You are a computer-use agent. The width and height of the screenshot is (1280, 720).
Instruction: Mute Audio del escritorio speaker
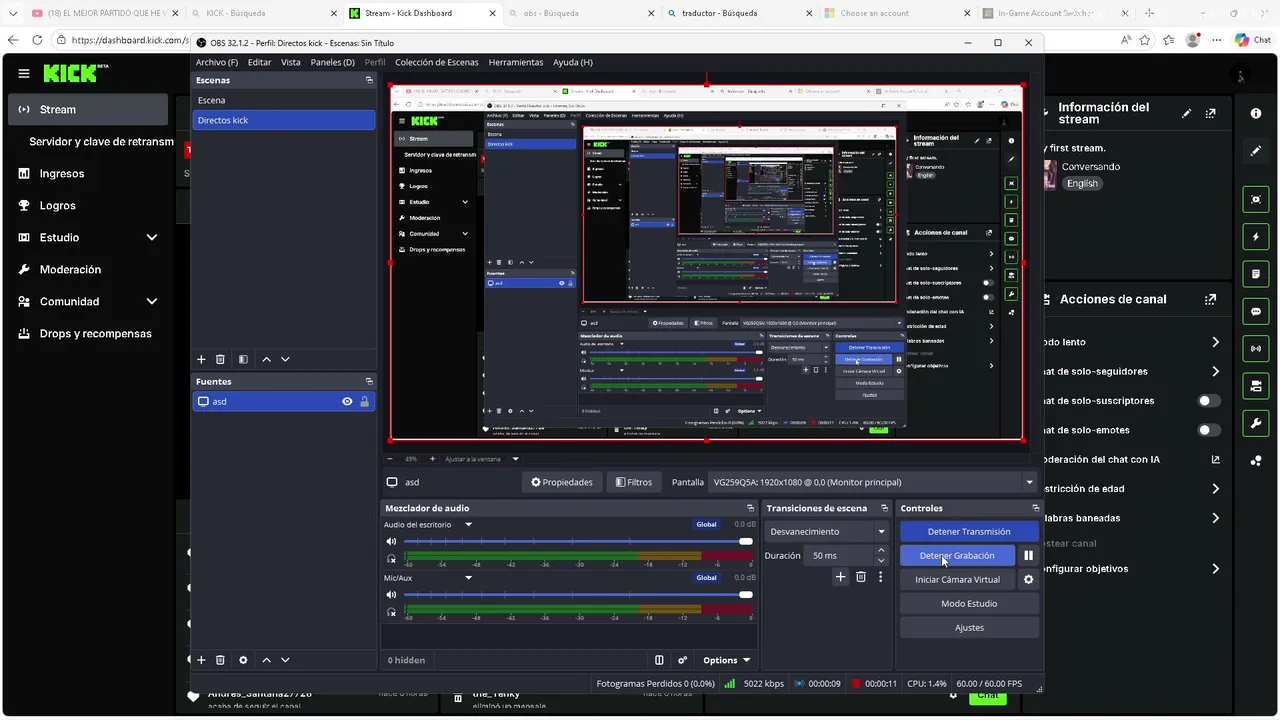point(391,541)
